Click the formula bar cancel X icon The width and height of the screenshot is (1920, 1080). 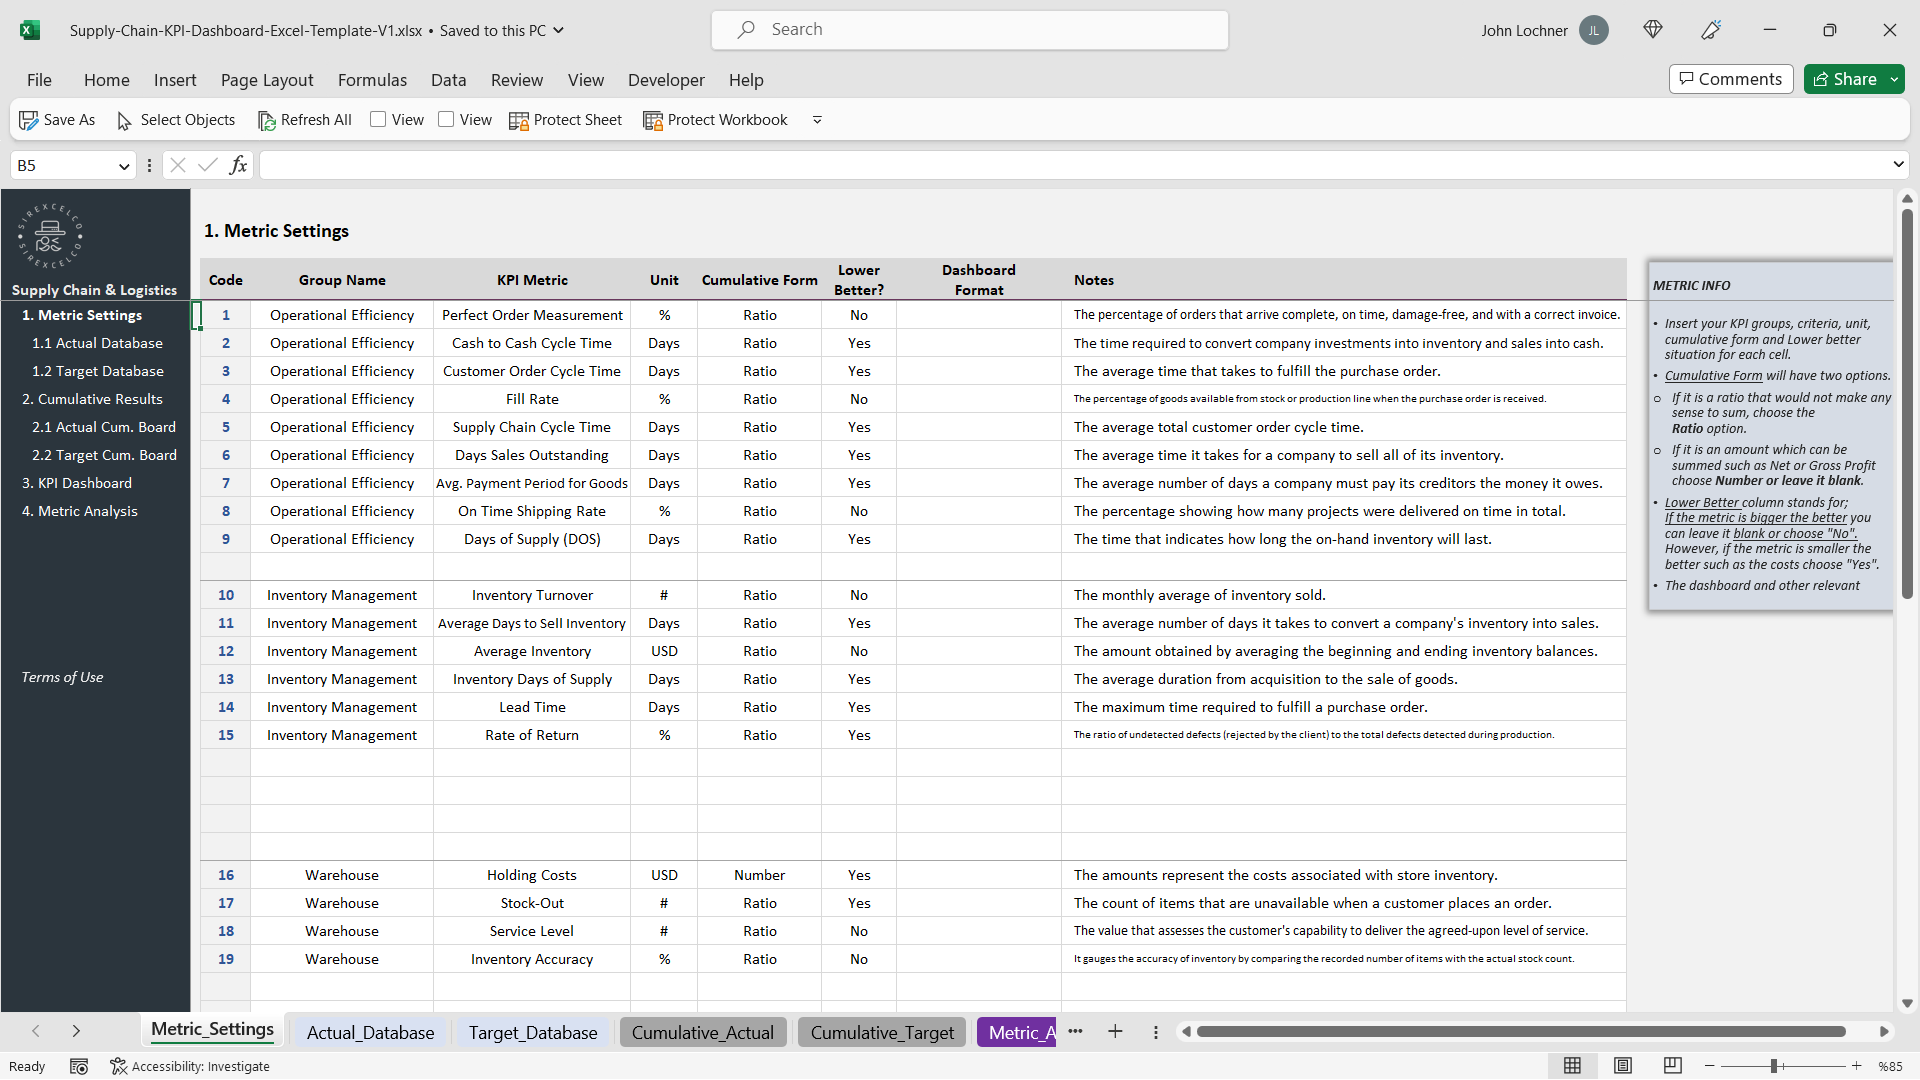178,165
